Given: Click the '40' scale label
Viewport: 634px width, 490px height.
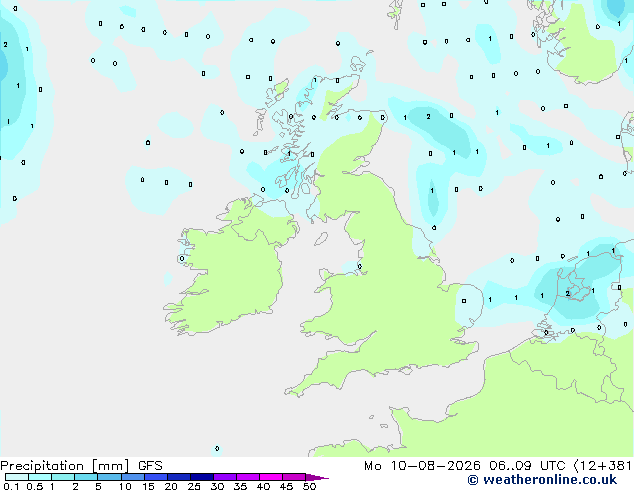Looking at the screenshot, I should (x=263, y=486).
